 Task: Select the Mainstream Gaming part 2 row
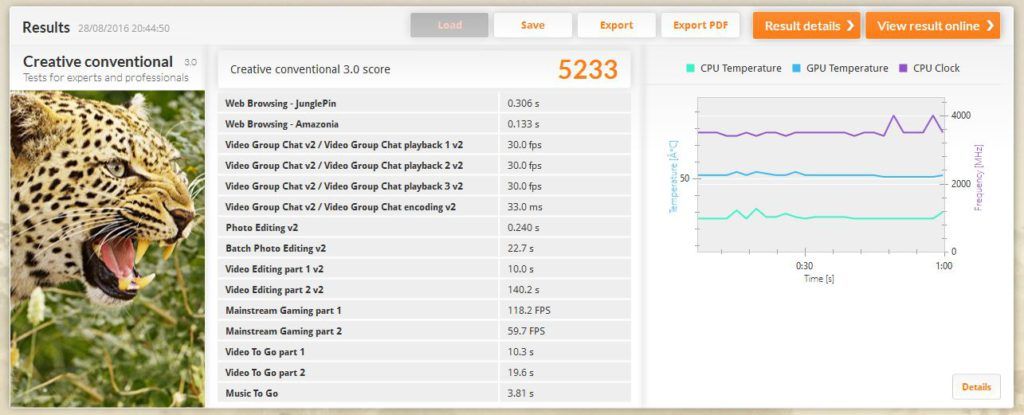coord(424,331)
